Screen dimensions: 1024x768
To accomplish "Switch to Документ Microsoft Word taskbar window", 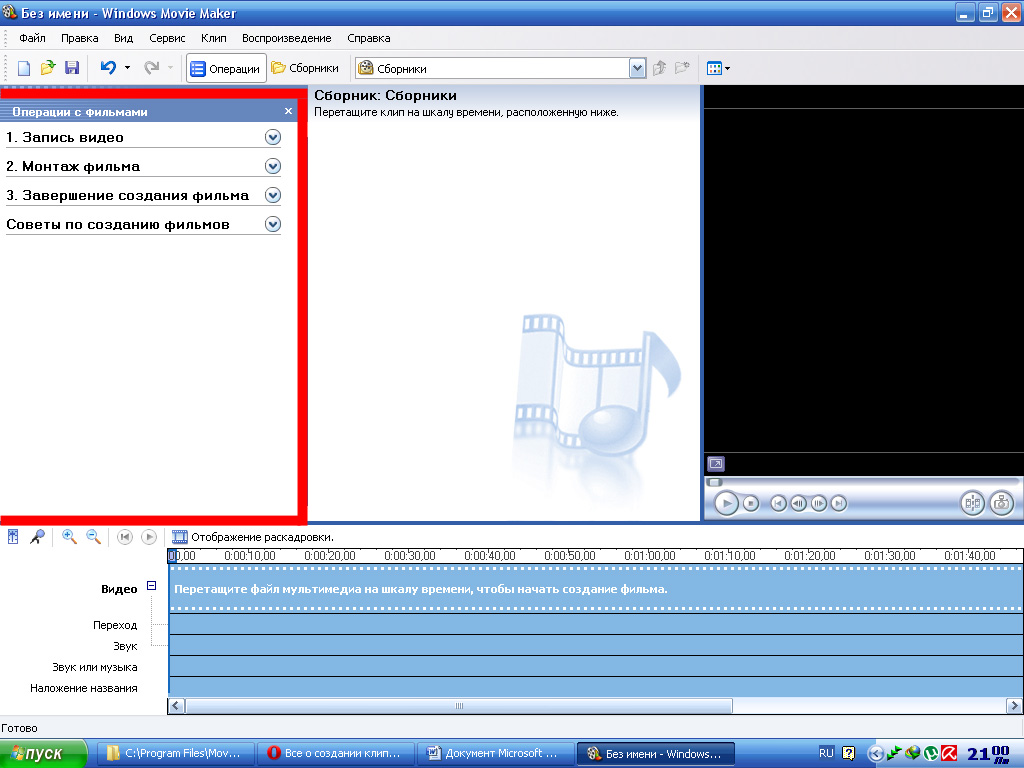I will [495, 754].
